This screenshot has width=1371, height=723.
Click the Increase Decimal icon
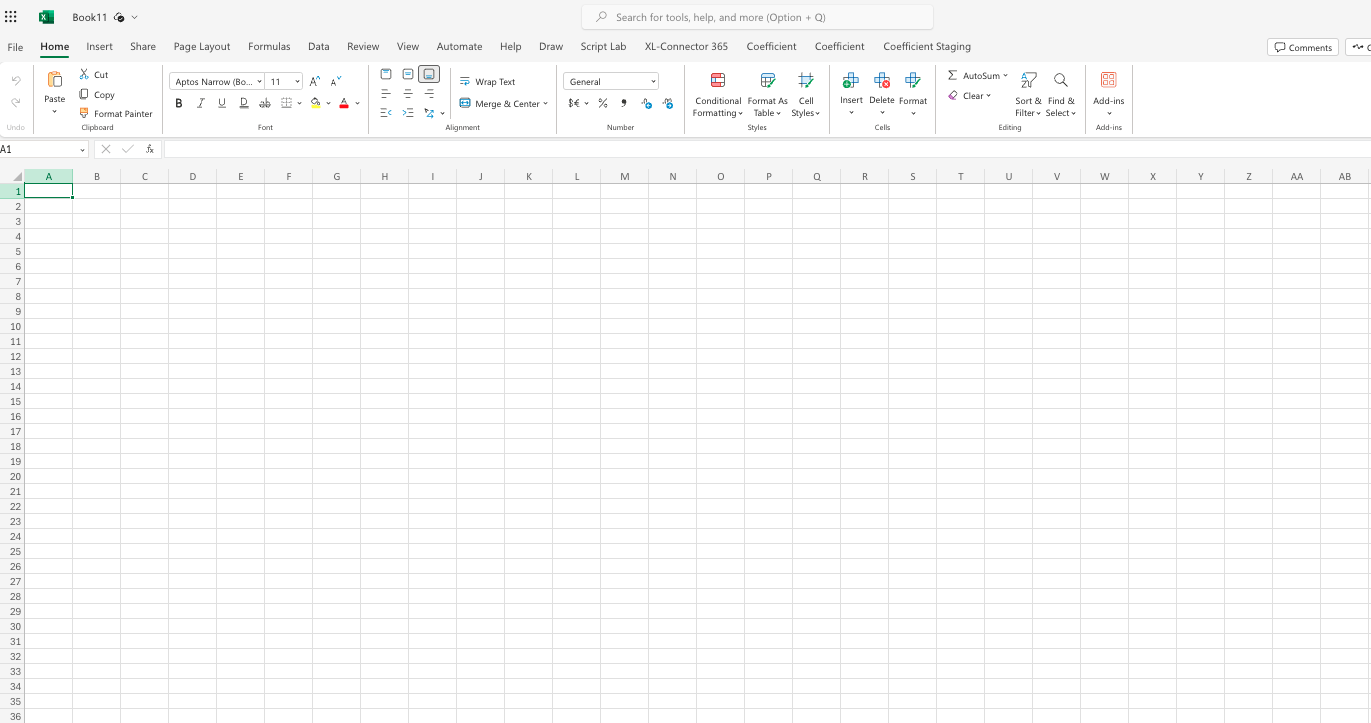click(x=646, y=103)
